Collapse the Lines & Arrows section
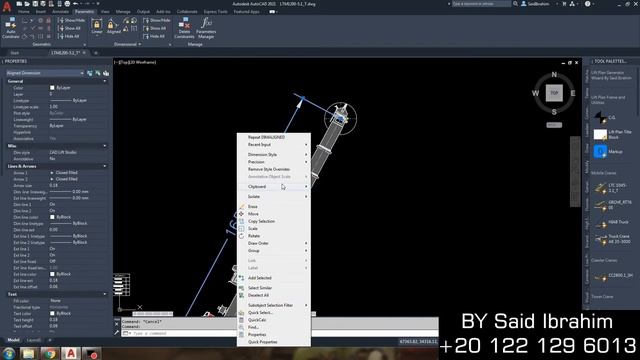 click(x=105, y=167)
